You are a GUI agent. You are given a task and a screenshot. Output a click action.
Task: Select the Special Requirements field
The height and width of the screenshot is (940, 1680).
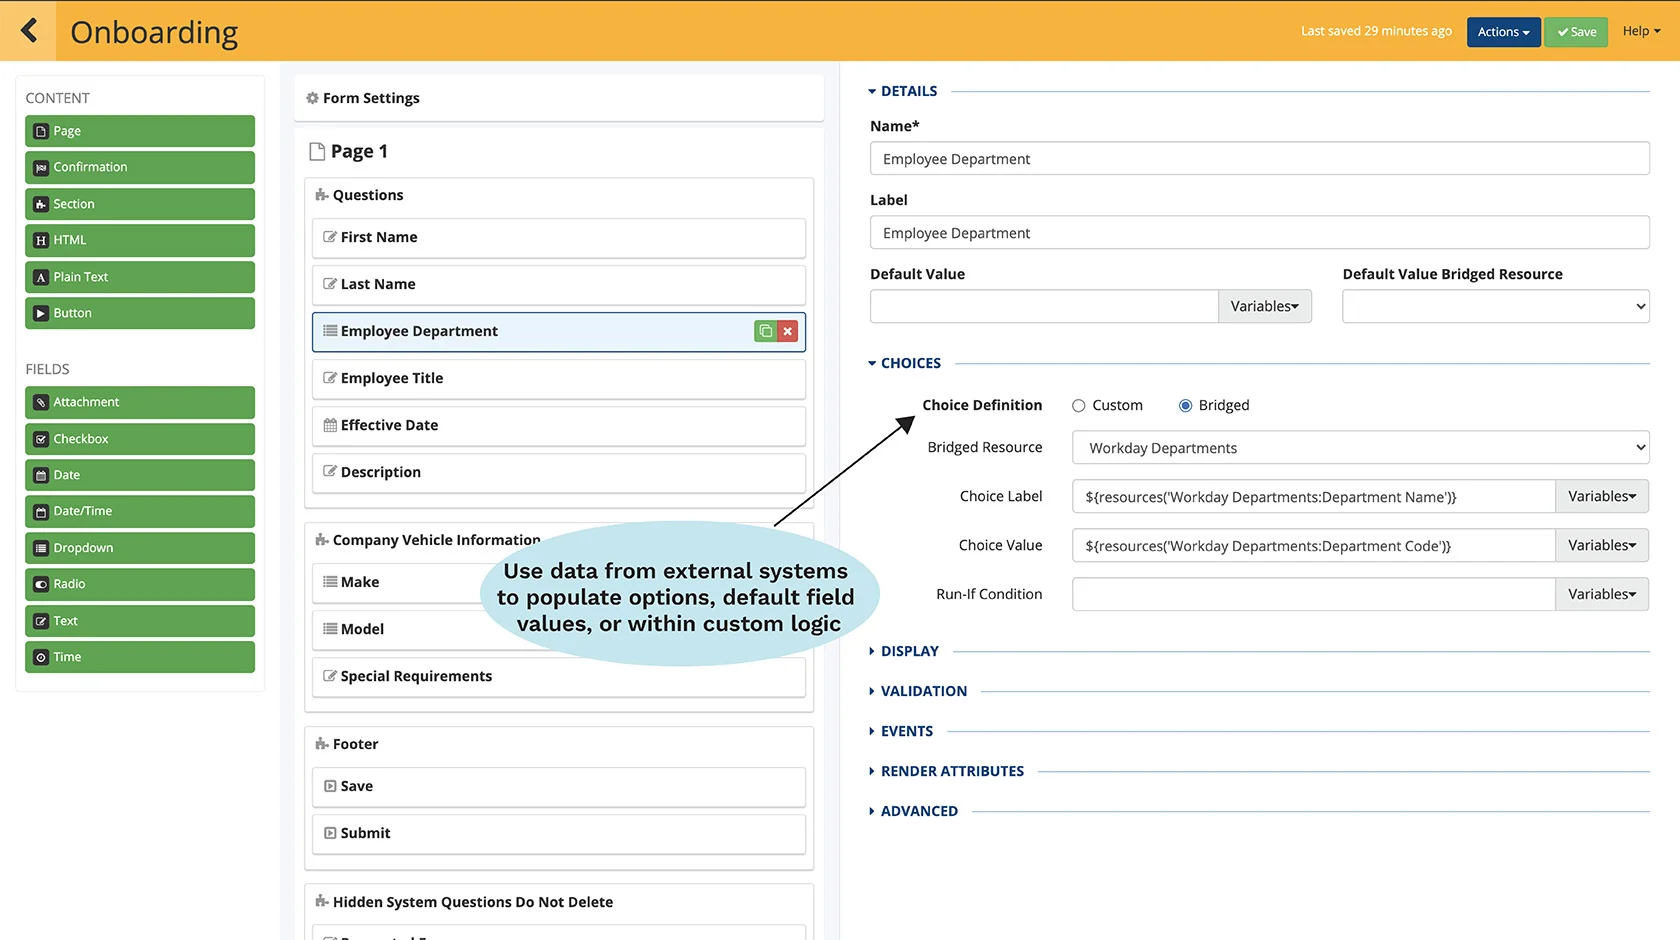[x=559, y=677]
